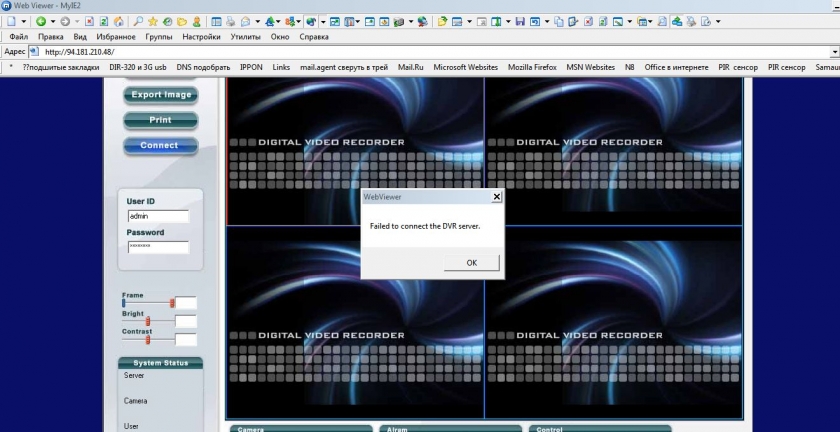Click the Export Image button
This screenshot has height=432, width=840.
coord(160,94)
